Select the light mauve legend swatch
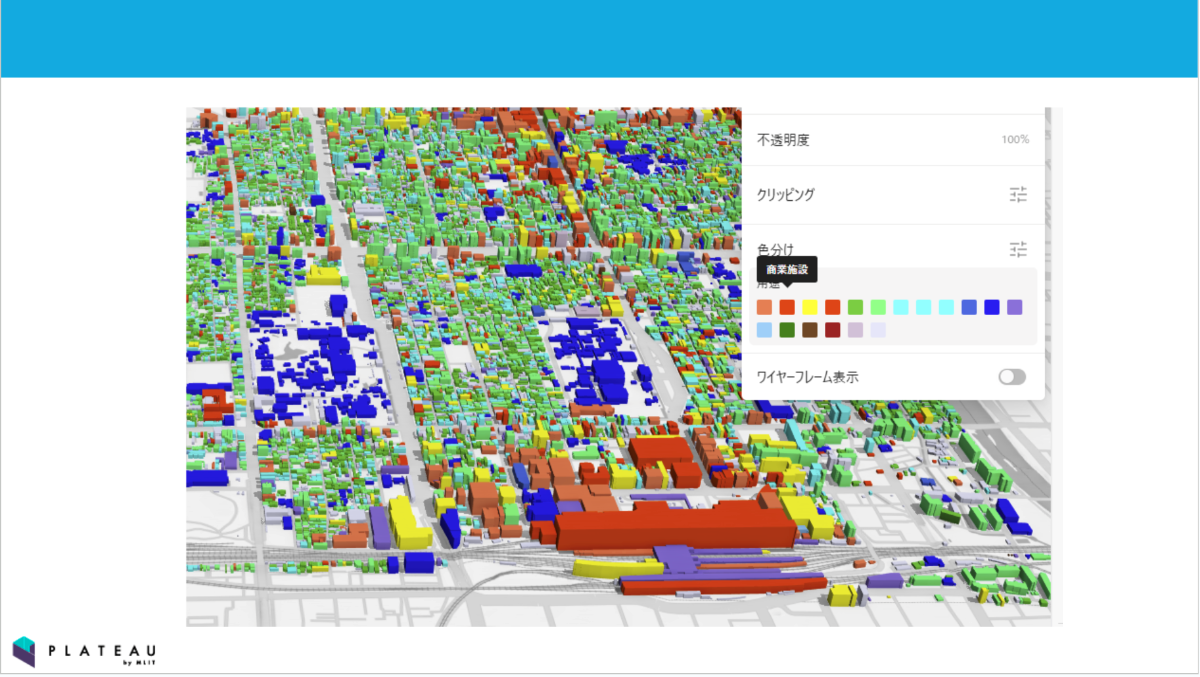The height and width of the screenshot is (677, 1200). (855, 330)
